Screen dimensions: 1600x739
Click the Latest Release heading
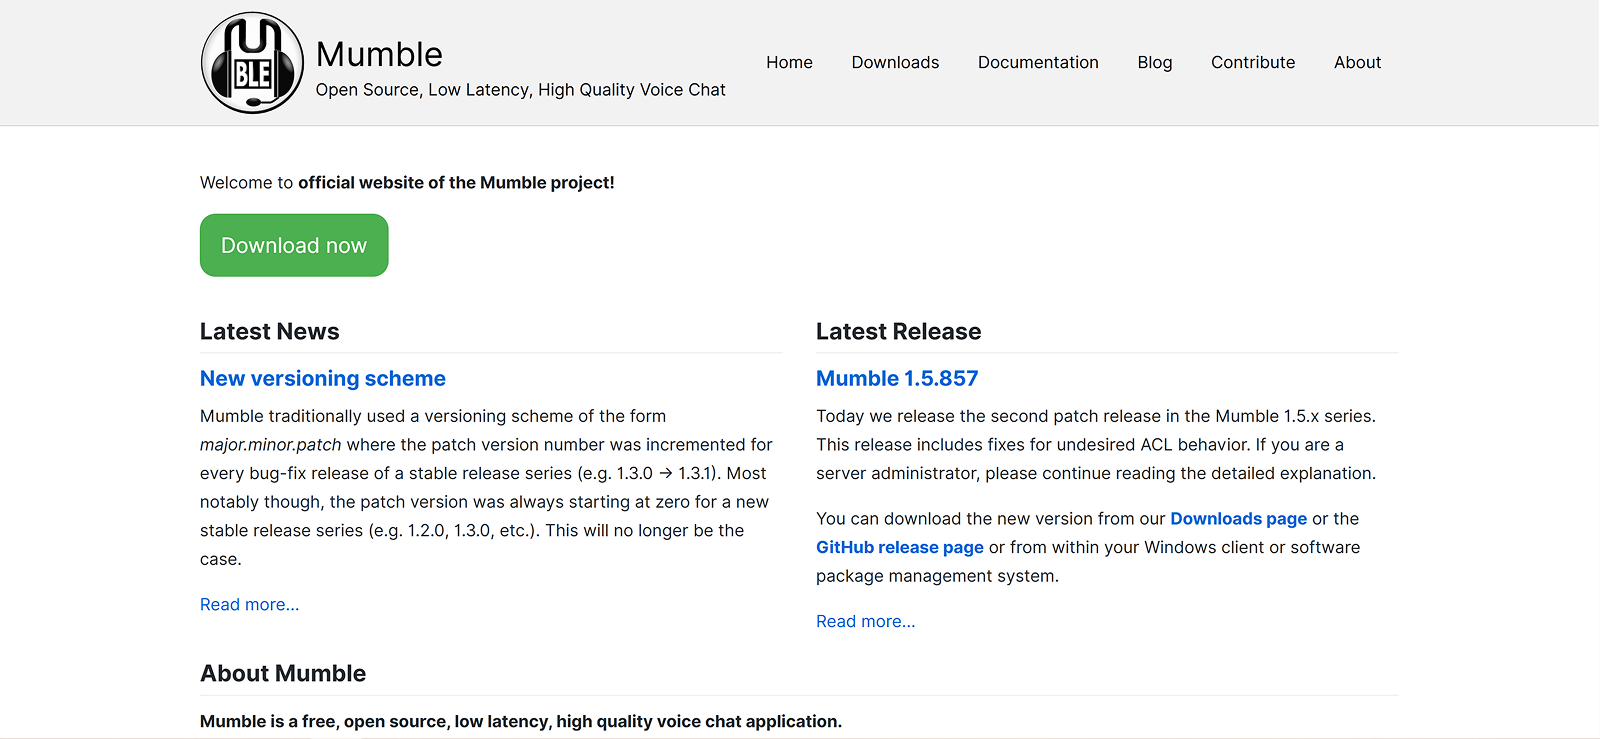(898, 331)
